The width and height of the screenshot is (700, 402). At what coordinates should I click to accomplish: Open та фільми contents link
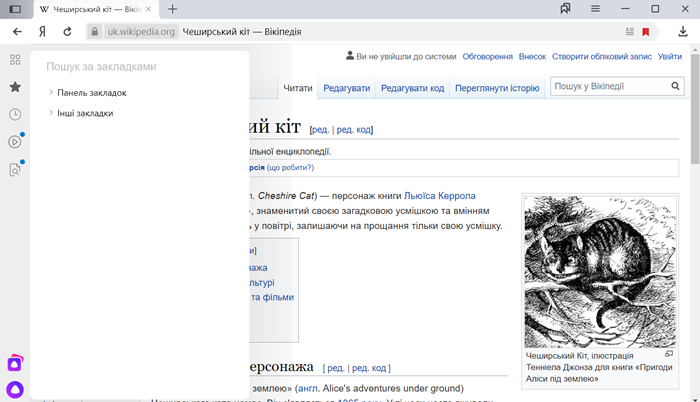pos(272,297)
